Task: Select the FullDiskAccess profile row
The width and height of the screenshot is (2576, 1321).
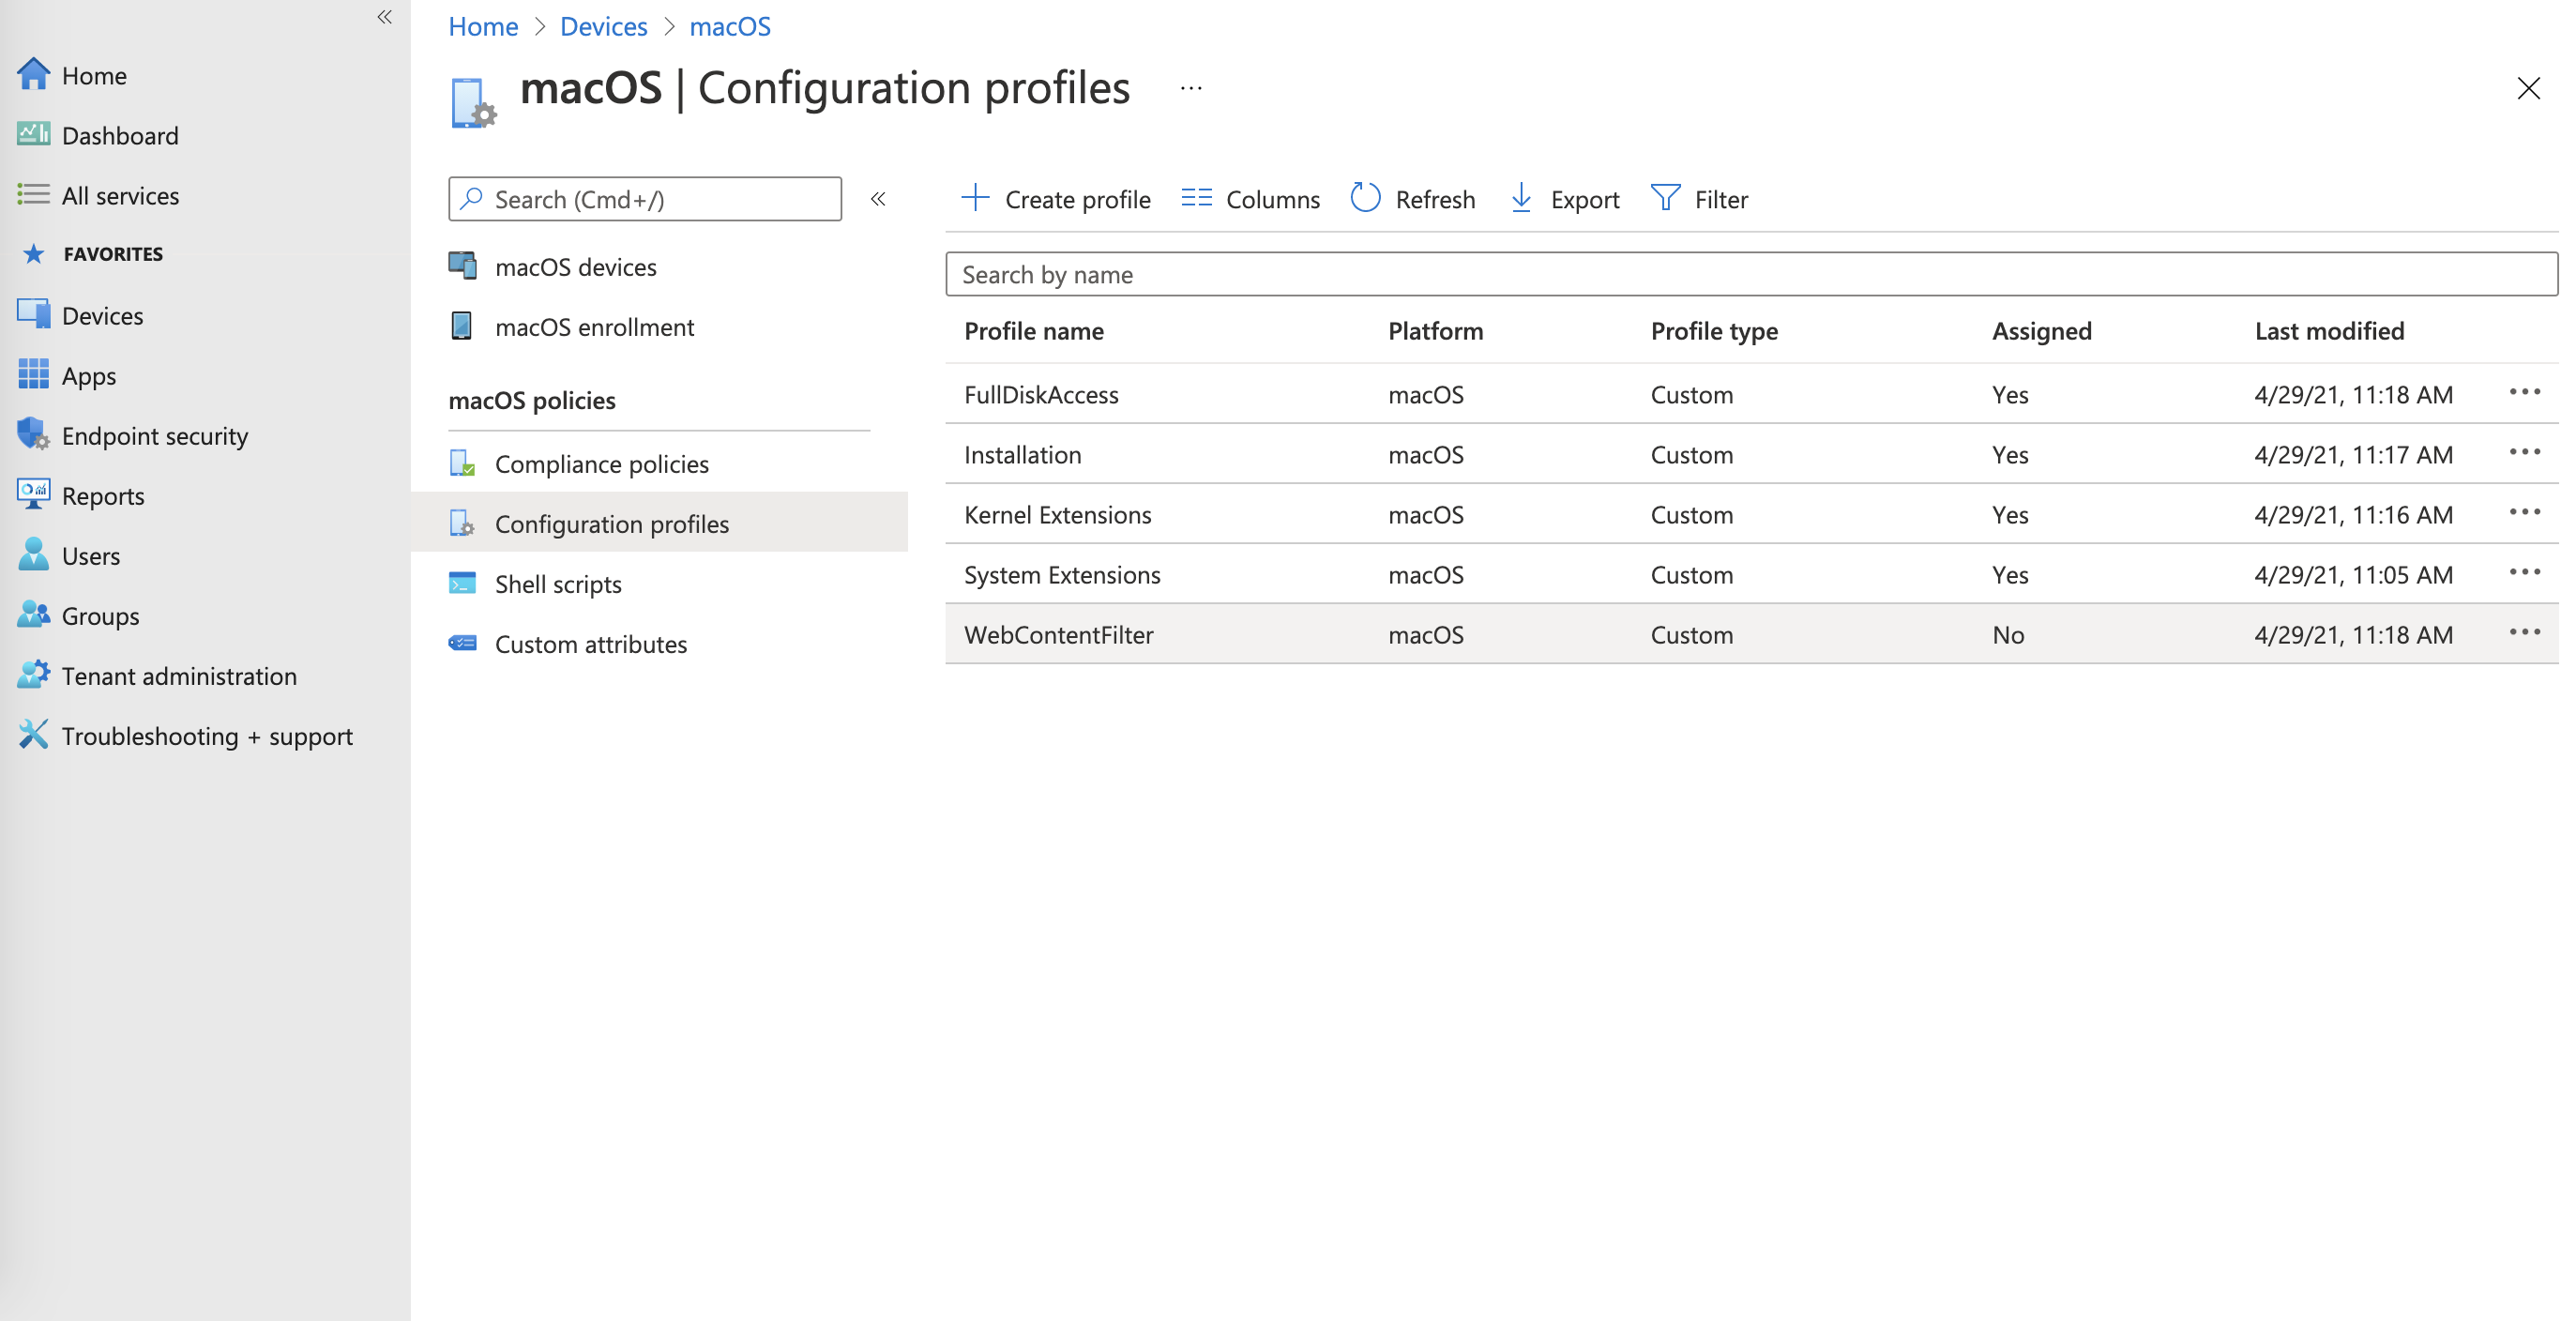Action: [1042, 394]
